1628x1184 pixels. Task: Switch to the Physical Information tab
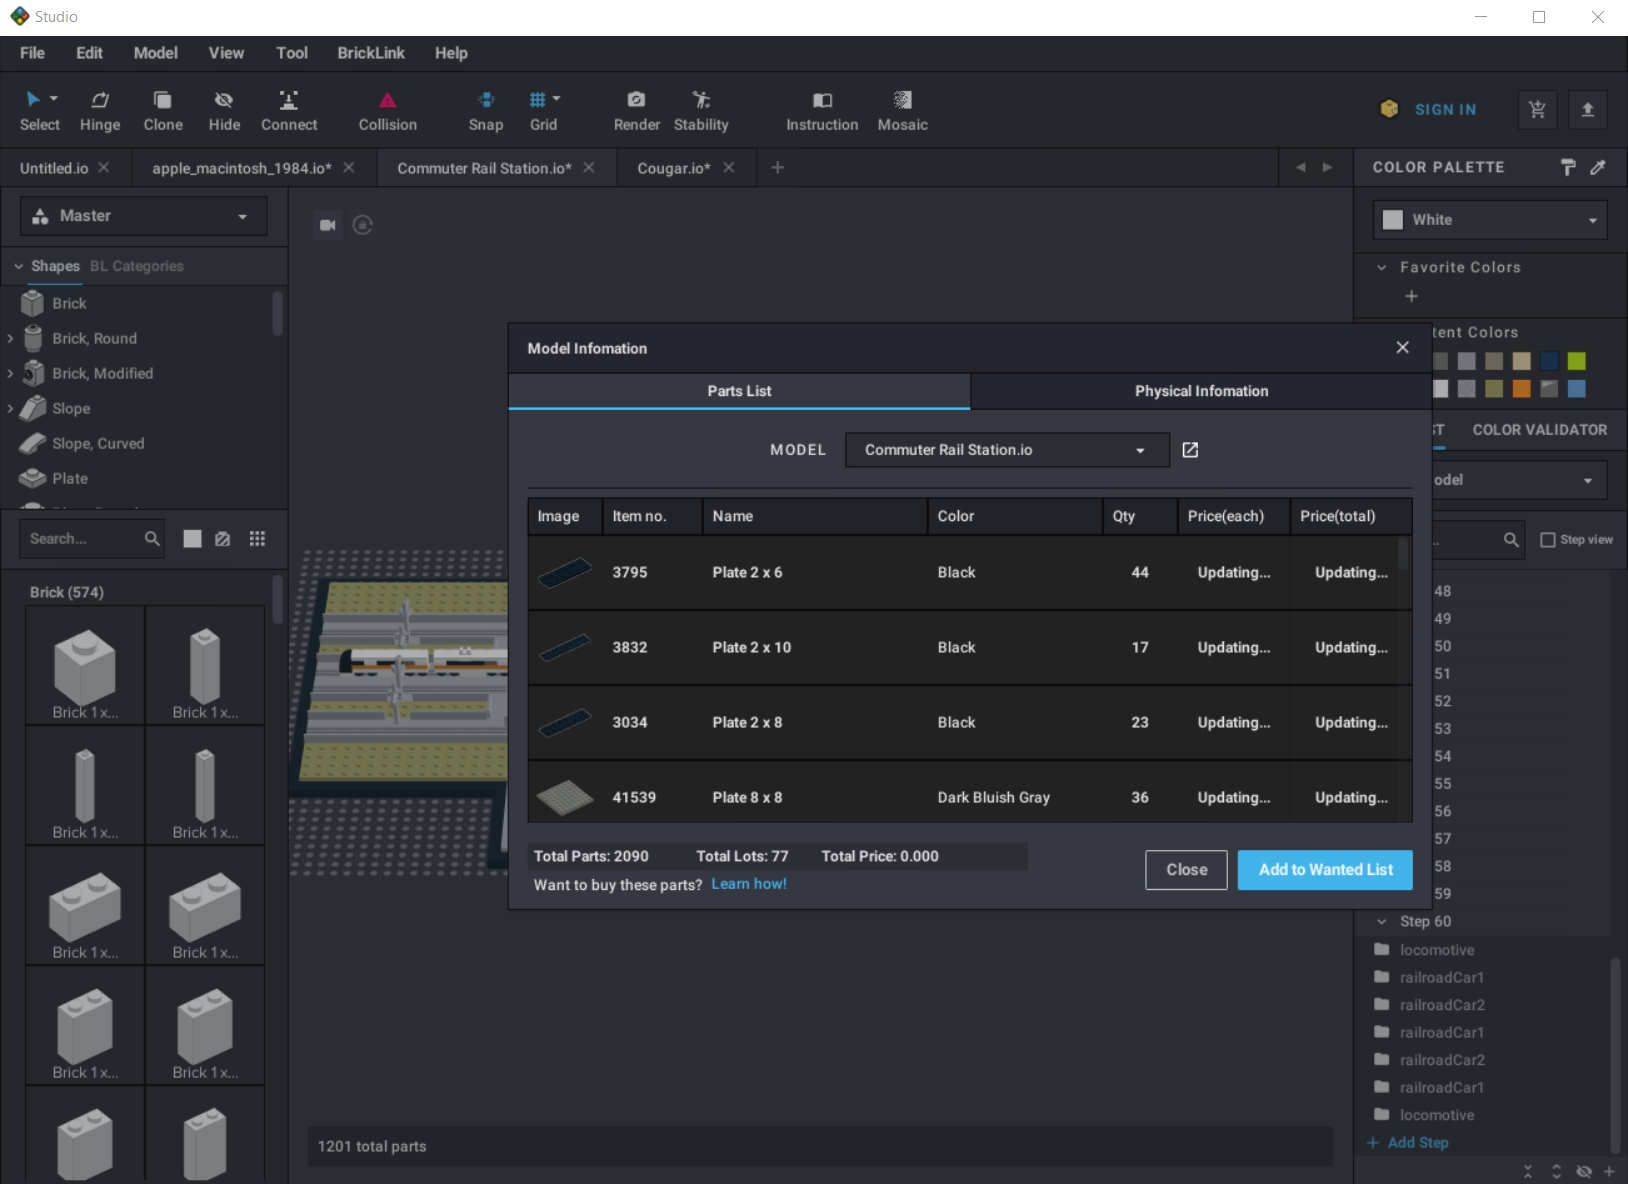1200,391
